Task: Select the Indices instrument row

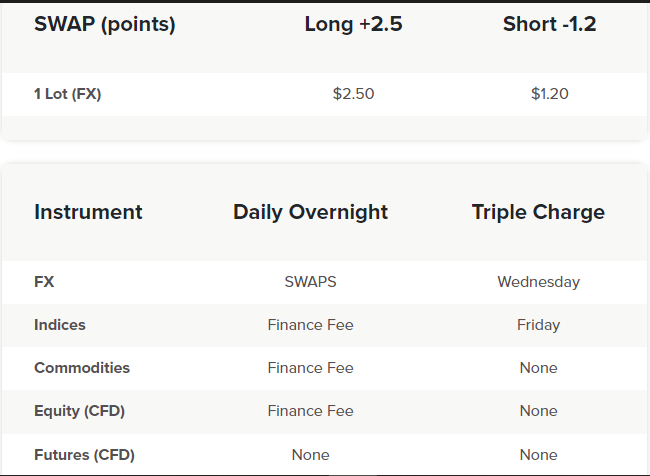Action: point(325,325)
